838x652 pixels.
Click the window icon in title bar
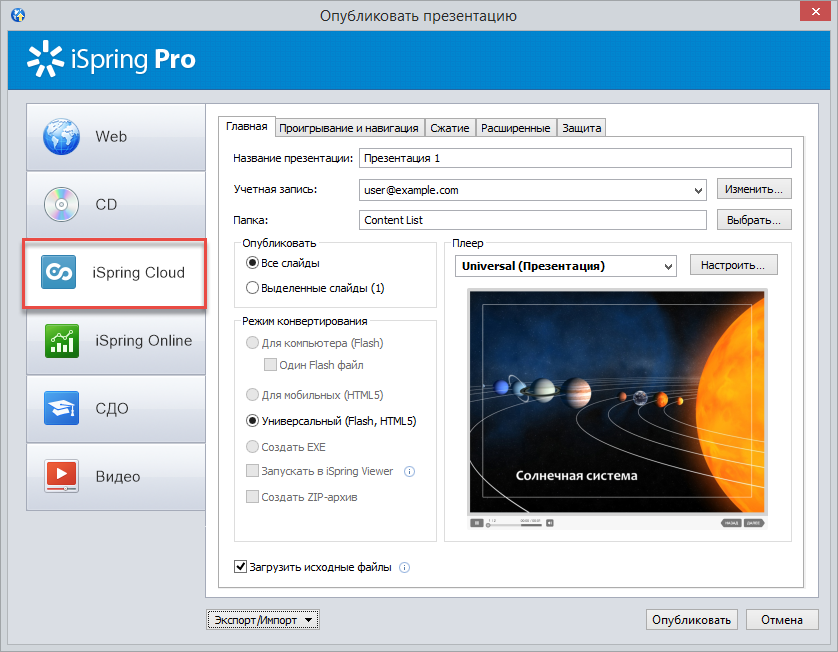(18, 15)
